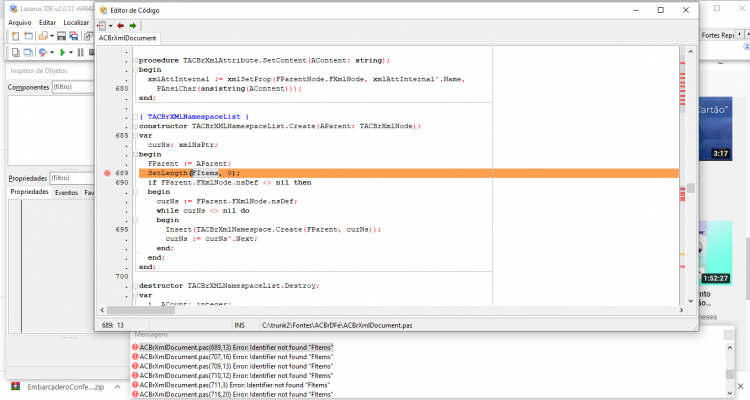Click the 'curNs := curNs^.Next;' code line
750x400 pixels.
[211, 239]
